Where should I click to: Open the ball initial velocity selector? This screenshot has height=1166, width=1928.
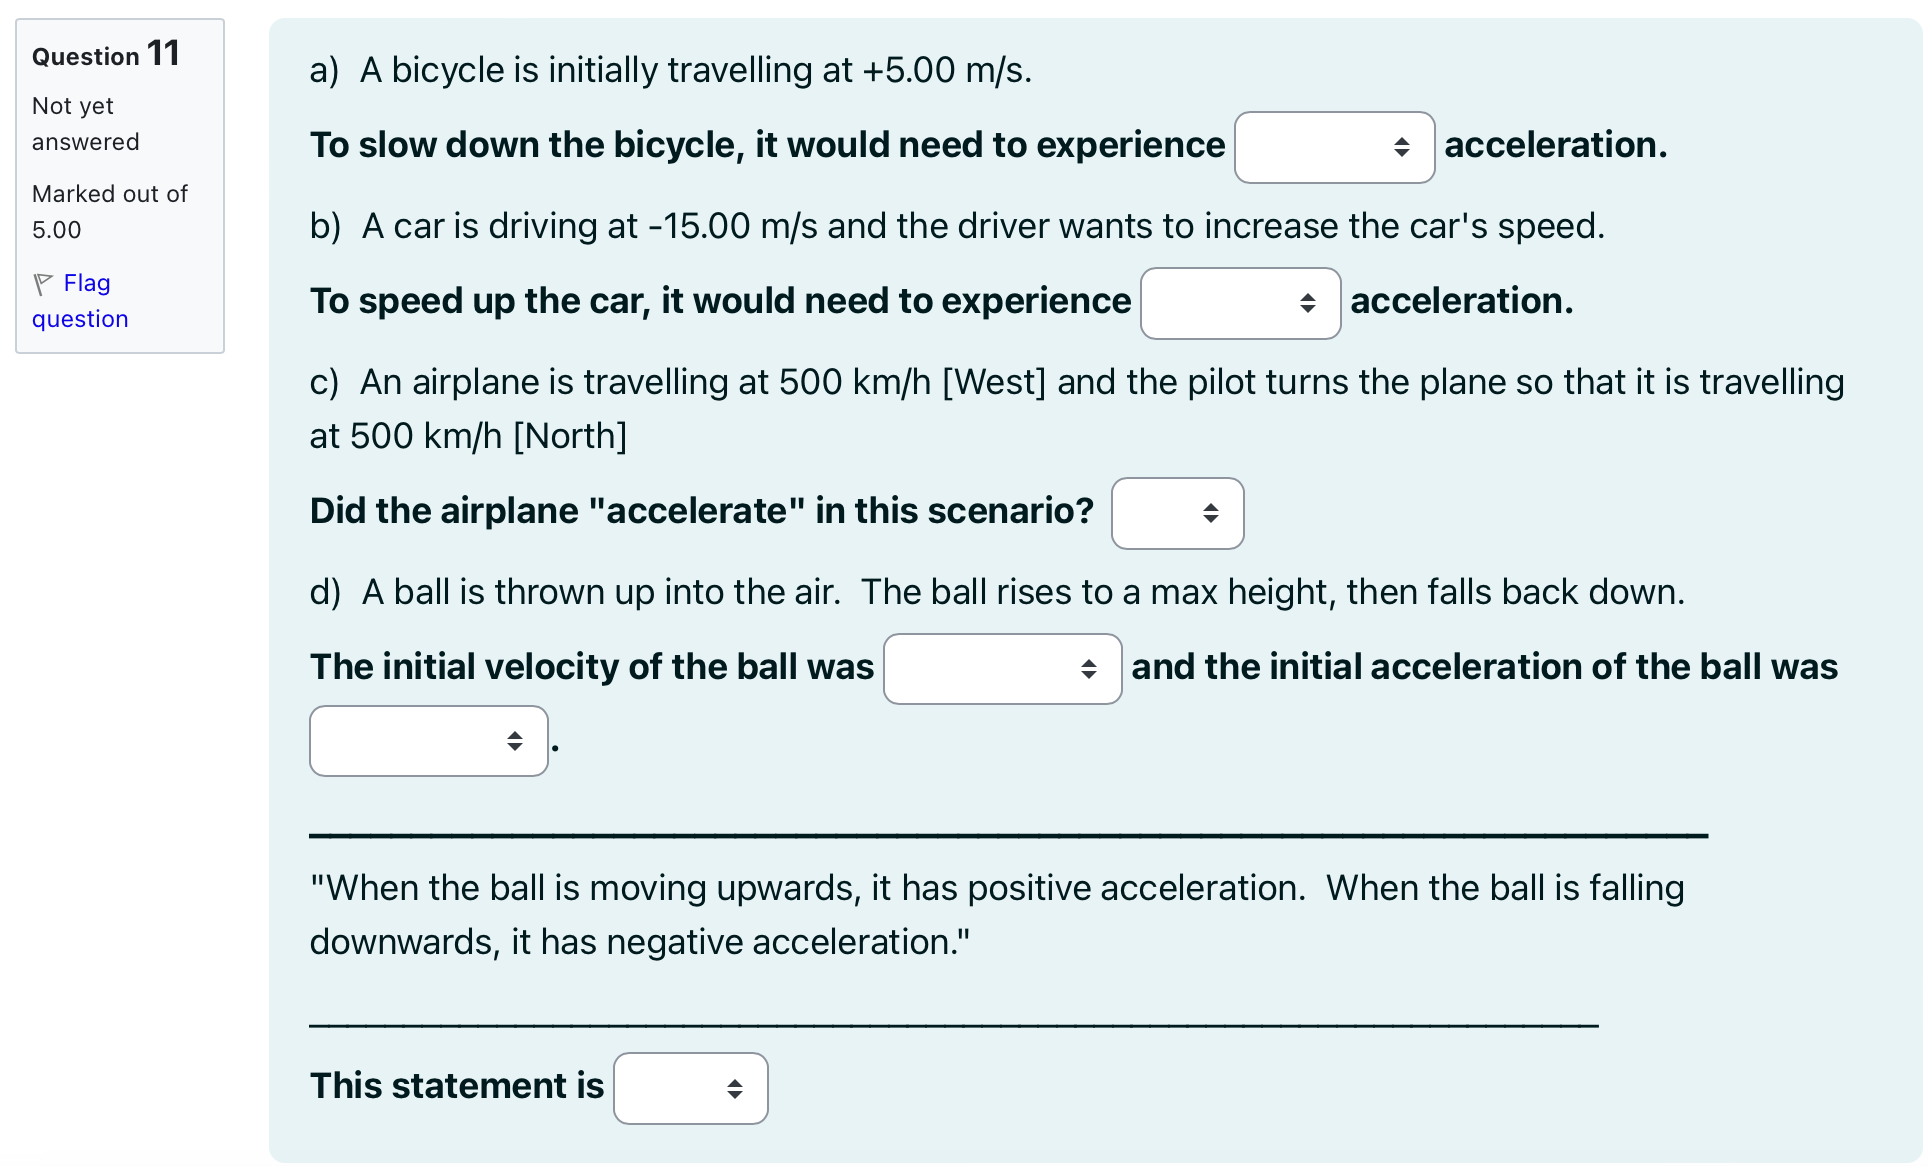(1002, 669)
